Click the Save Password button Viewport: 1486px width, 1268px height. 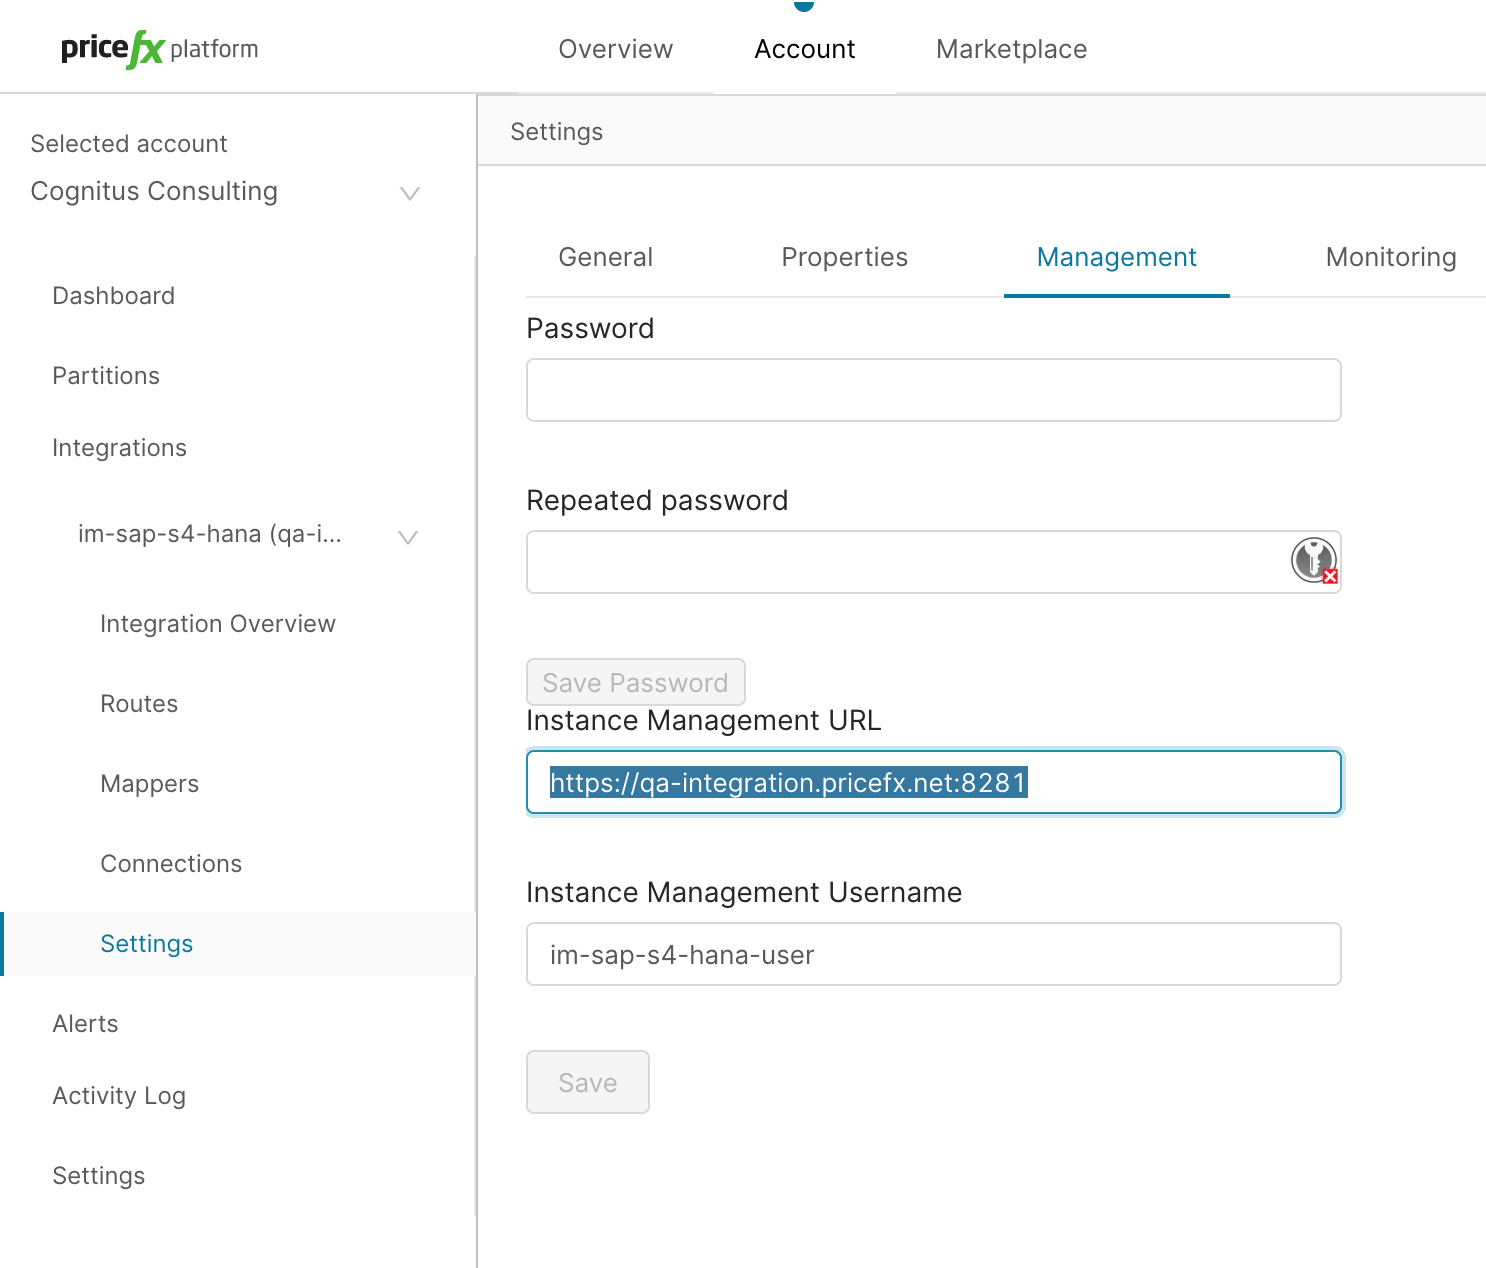(635, 683)
